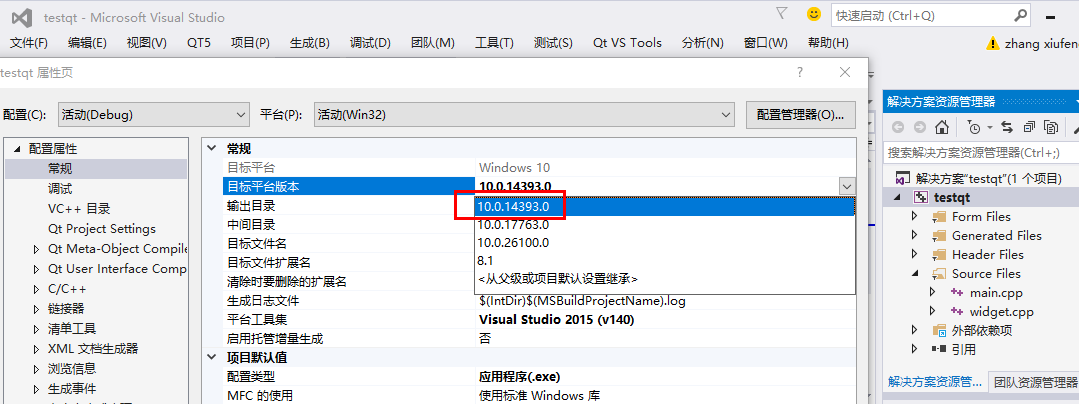Click the smiley feedback icon
This screenshot has width=1079, height=404.
814,14
